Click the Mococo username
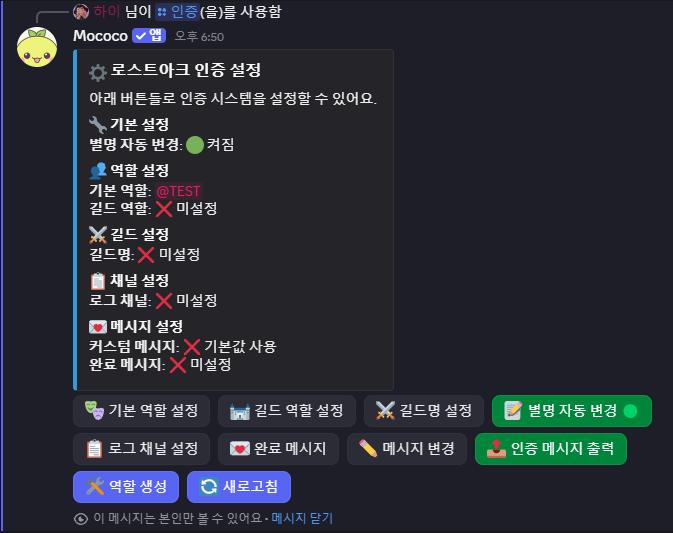Screen dimensions: 673x533 (100, 36)
